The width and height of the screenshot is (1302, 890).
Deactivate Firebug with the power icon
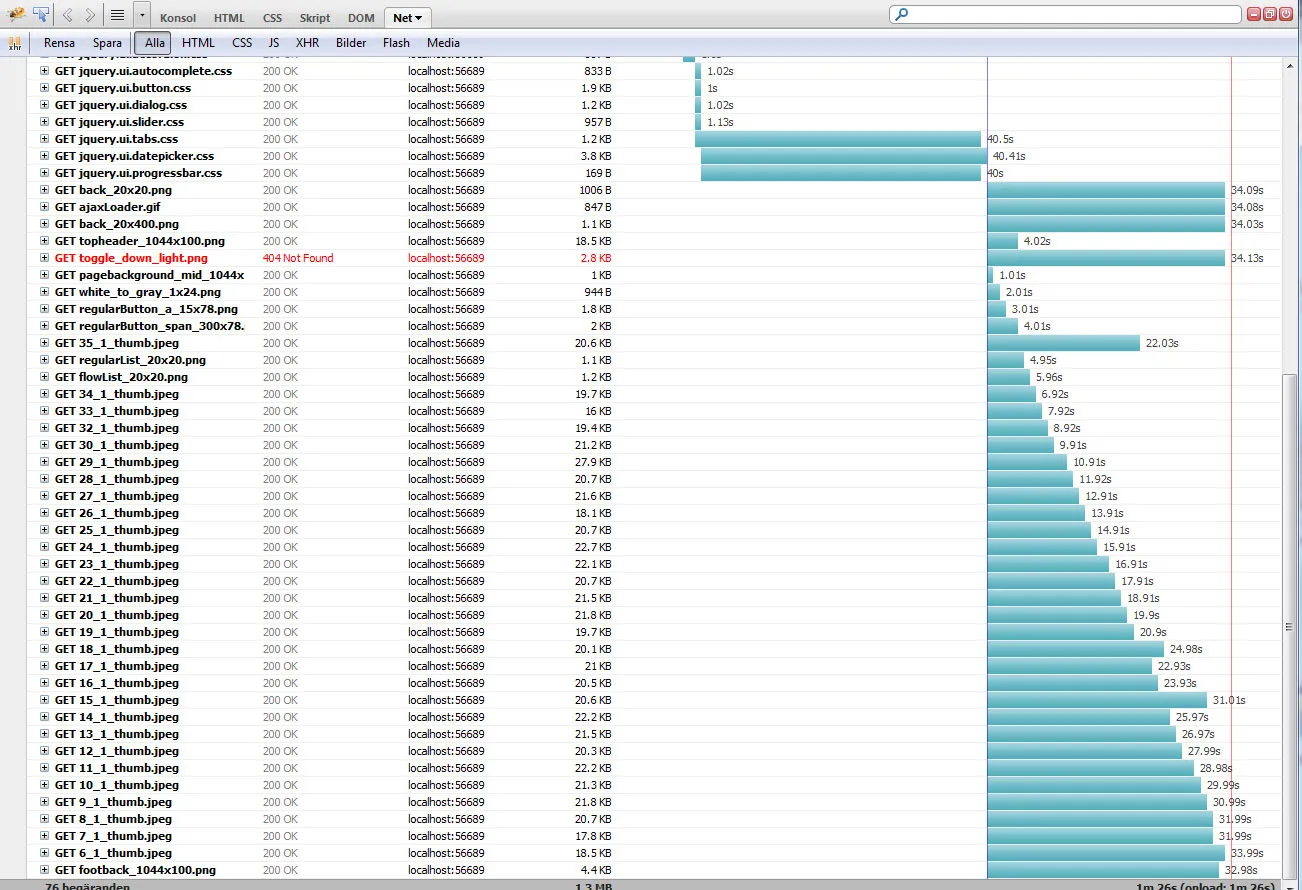click(1286, 15)
